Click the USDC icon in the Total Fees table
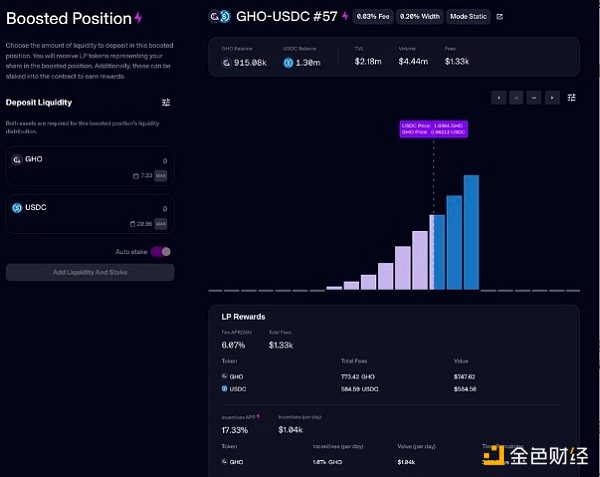This screenshot has height=477, width=600. click(x=225, y=389)
